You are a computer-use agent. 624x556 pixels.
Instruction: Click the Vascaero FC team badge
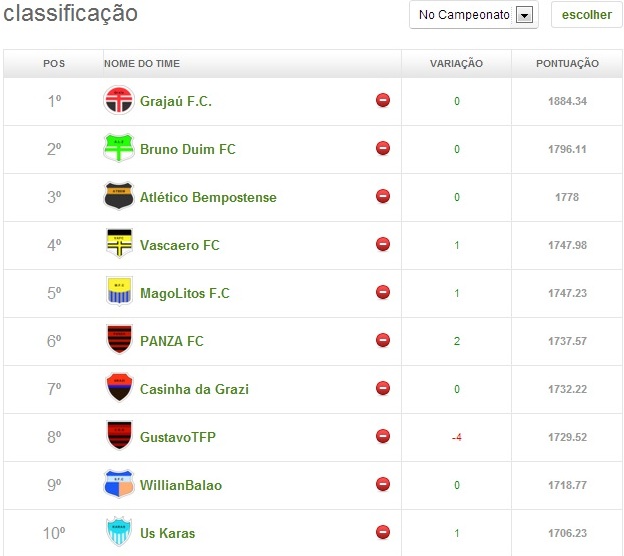(118, 245)
